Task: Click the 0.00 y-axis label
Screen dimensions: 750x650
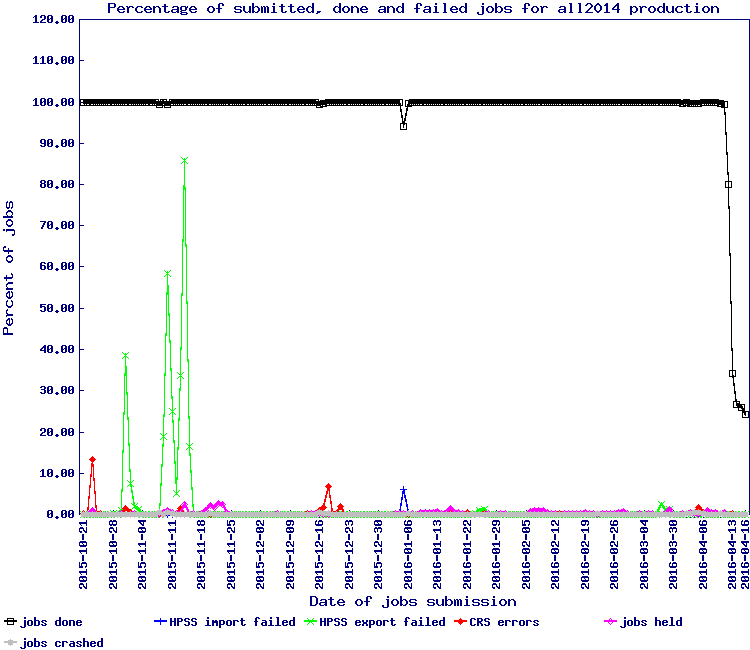Action: [x=61, y=514]
